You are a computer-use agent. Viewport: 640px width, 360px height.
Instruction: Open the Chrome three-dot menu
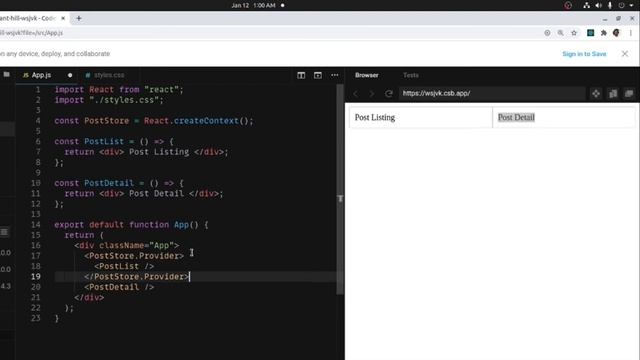(631, 33)
